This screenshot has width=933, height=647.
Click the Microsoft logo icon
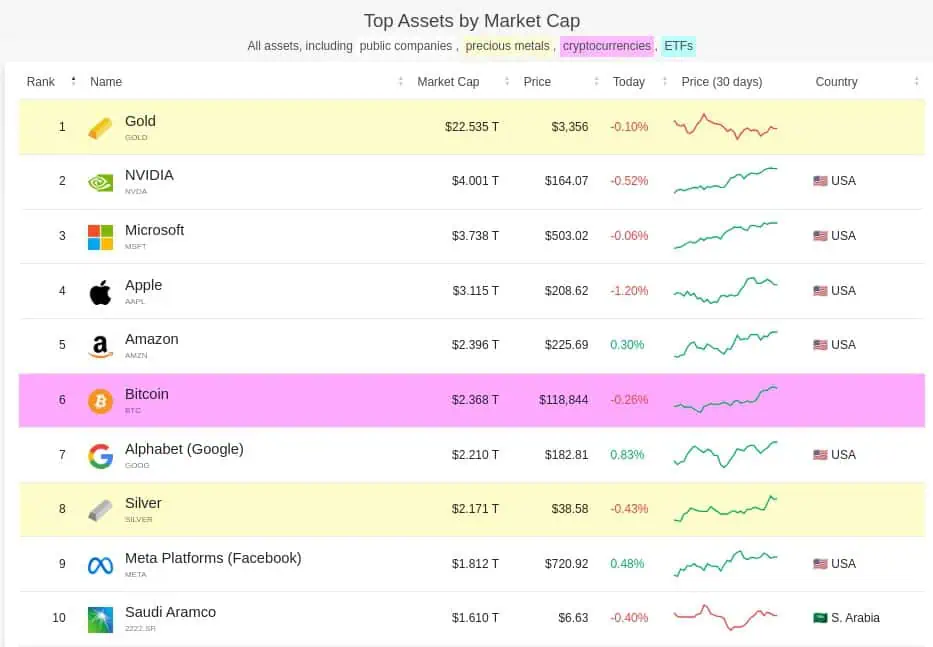tap(100, 237)
